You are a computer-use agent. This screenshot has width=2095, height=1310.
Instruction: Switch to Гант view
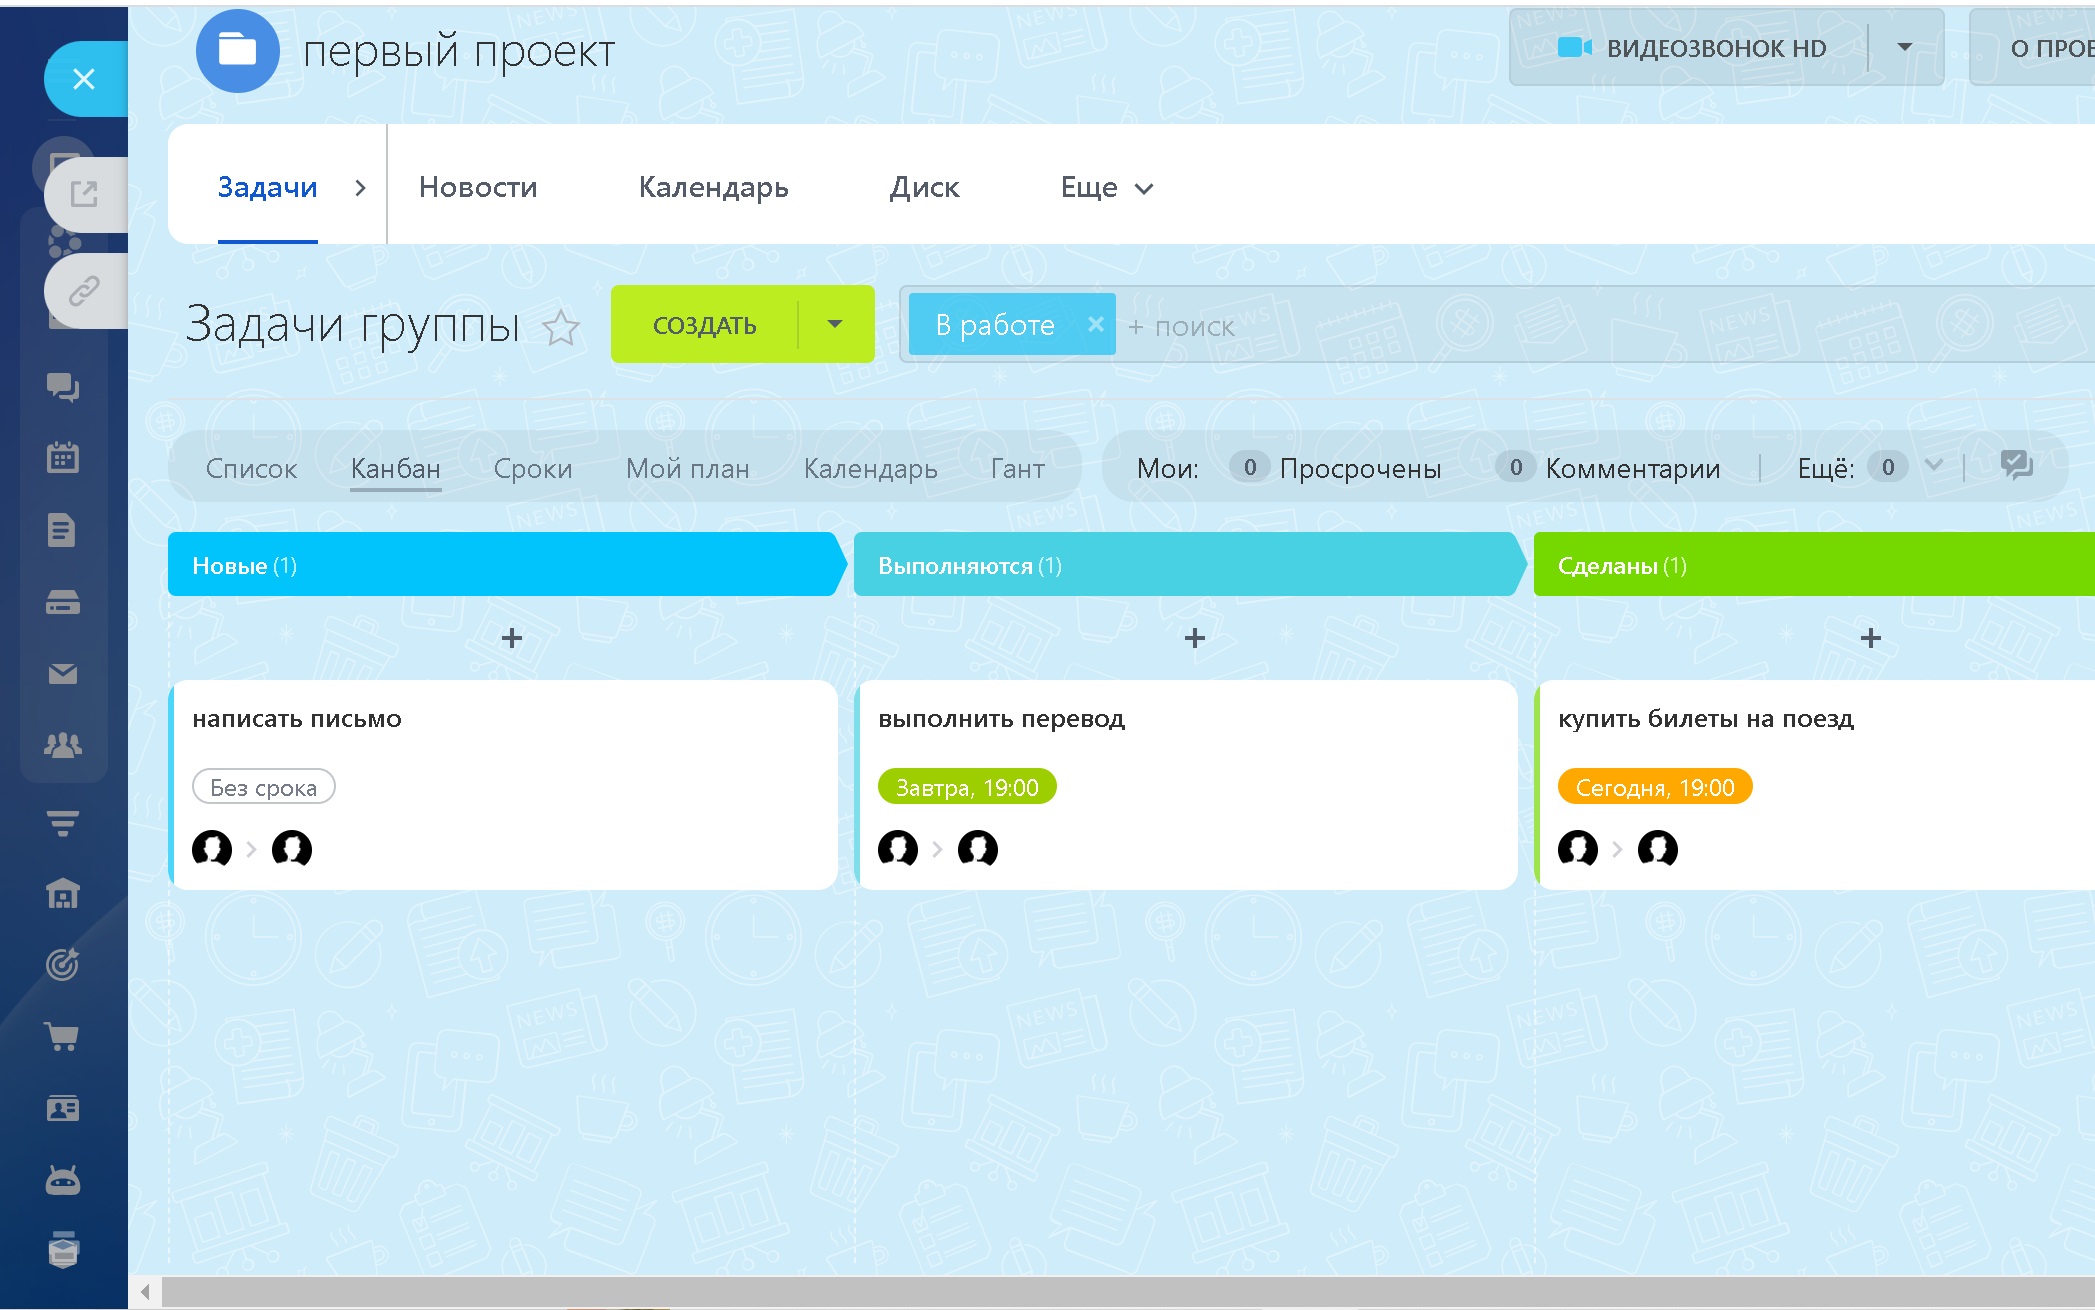click(1018, 468)
